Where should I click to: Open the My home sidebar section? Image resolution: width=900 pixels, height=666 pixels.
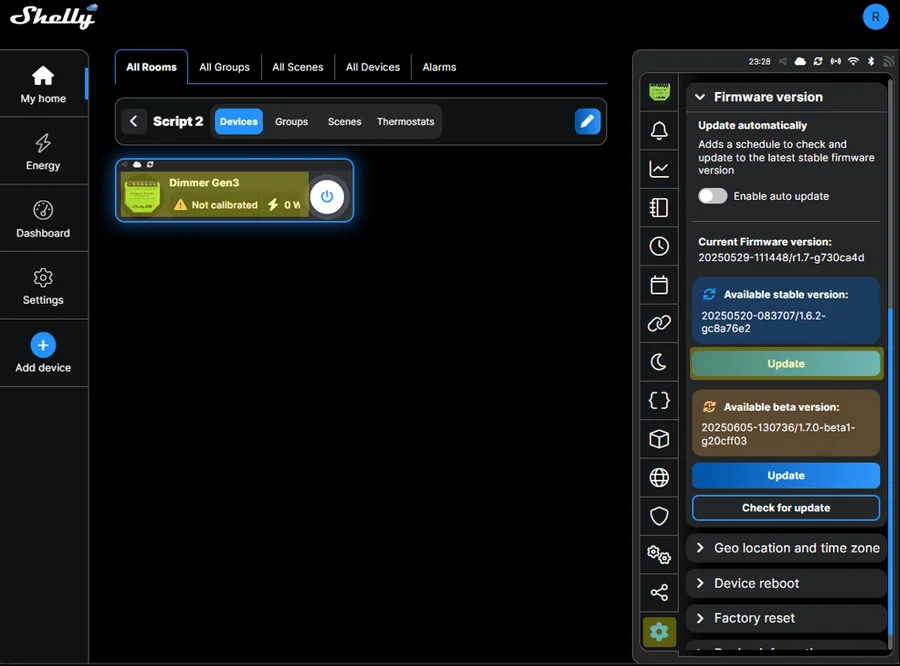(43, 84)
